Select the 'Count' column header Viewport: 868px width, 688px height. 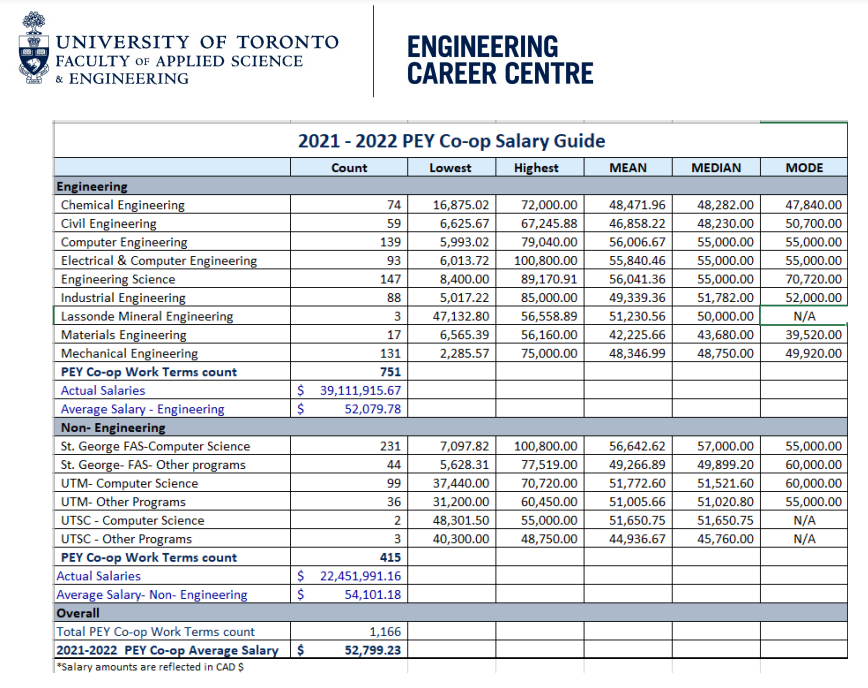(x=349, y=168)
